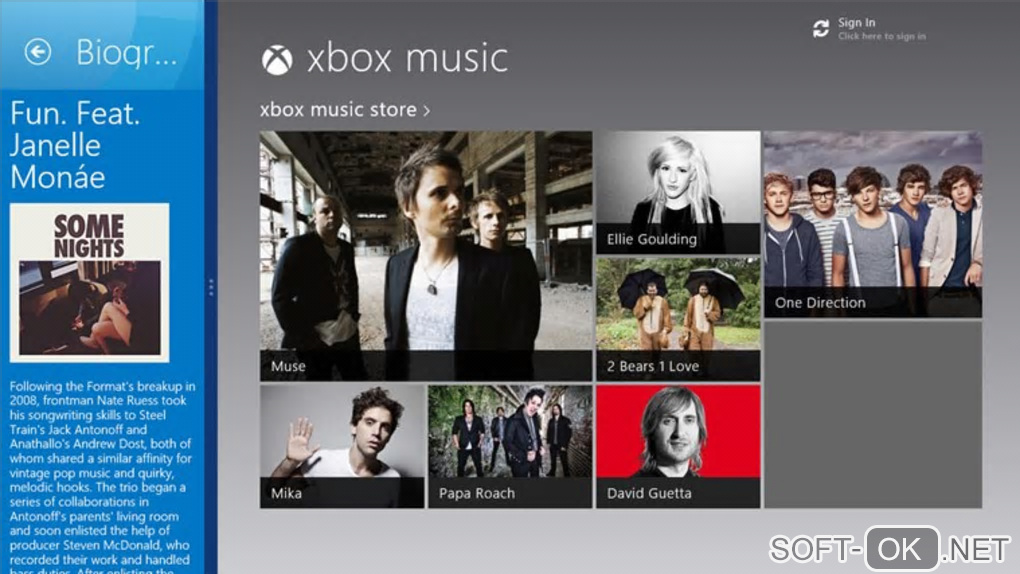Select the One Direction tile
The width and height of the screenshot is (1020, 574).
tap(873, 225)
